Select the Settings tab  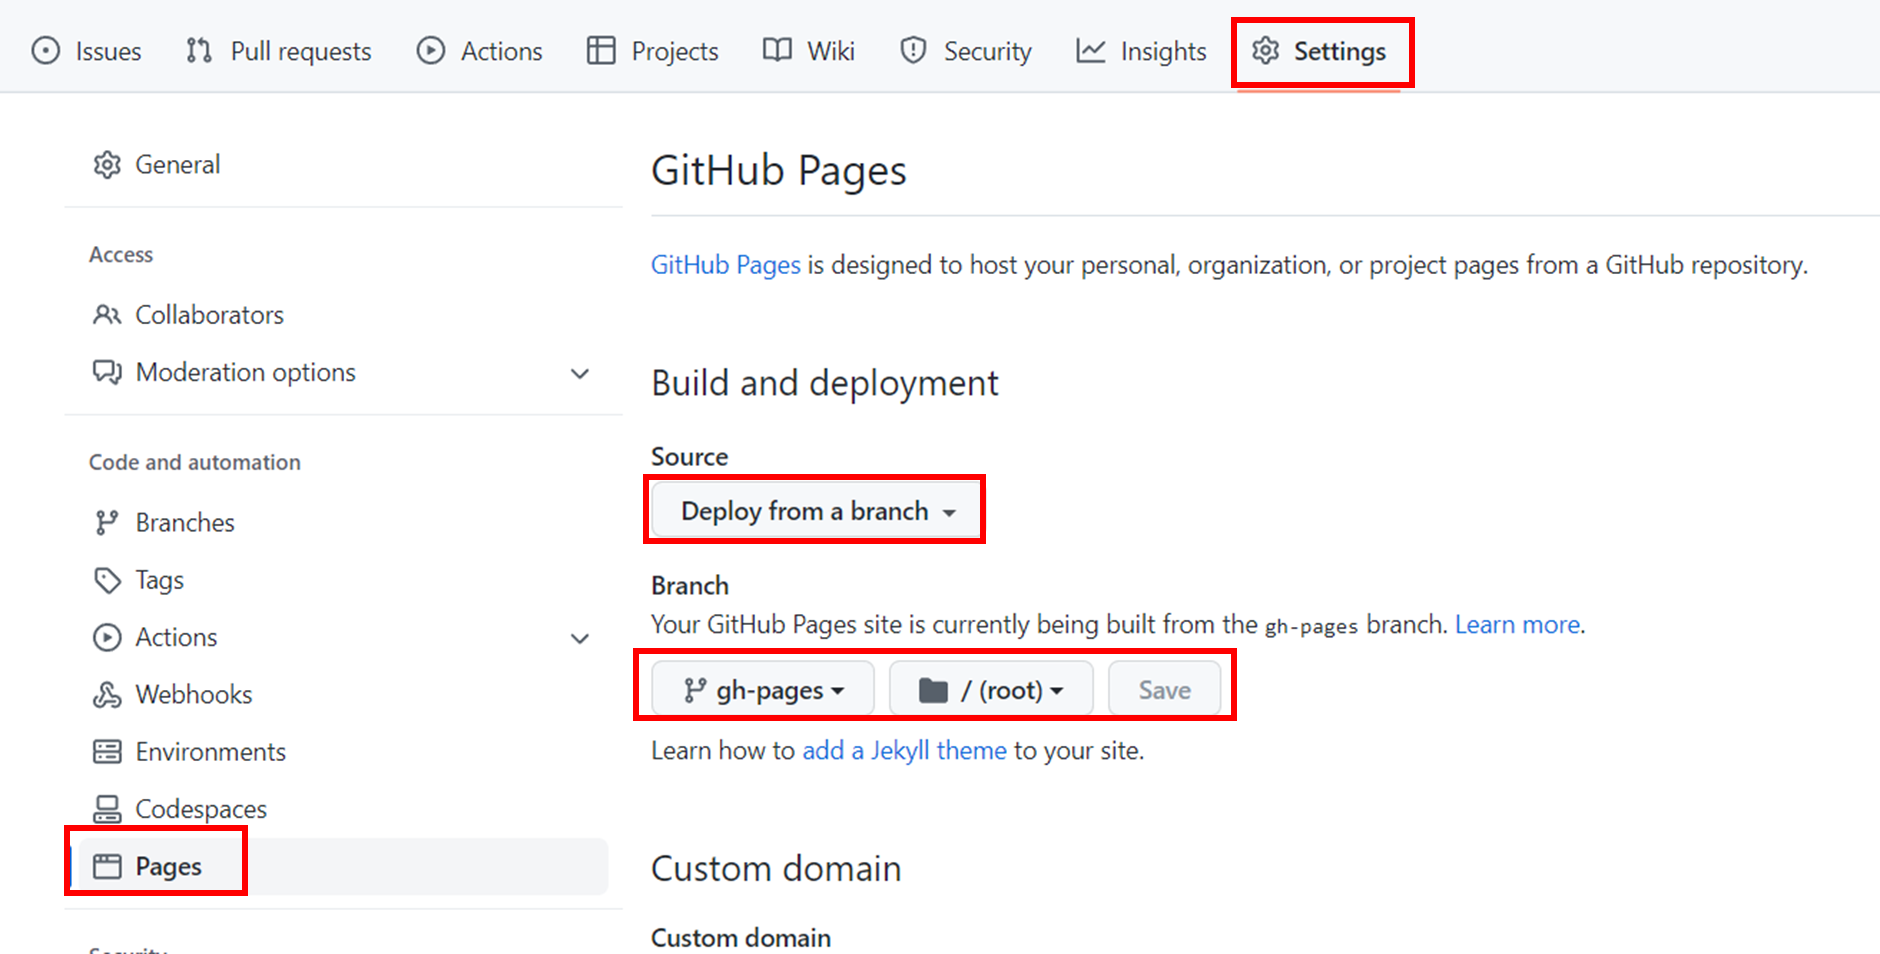(1319, 51)
